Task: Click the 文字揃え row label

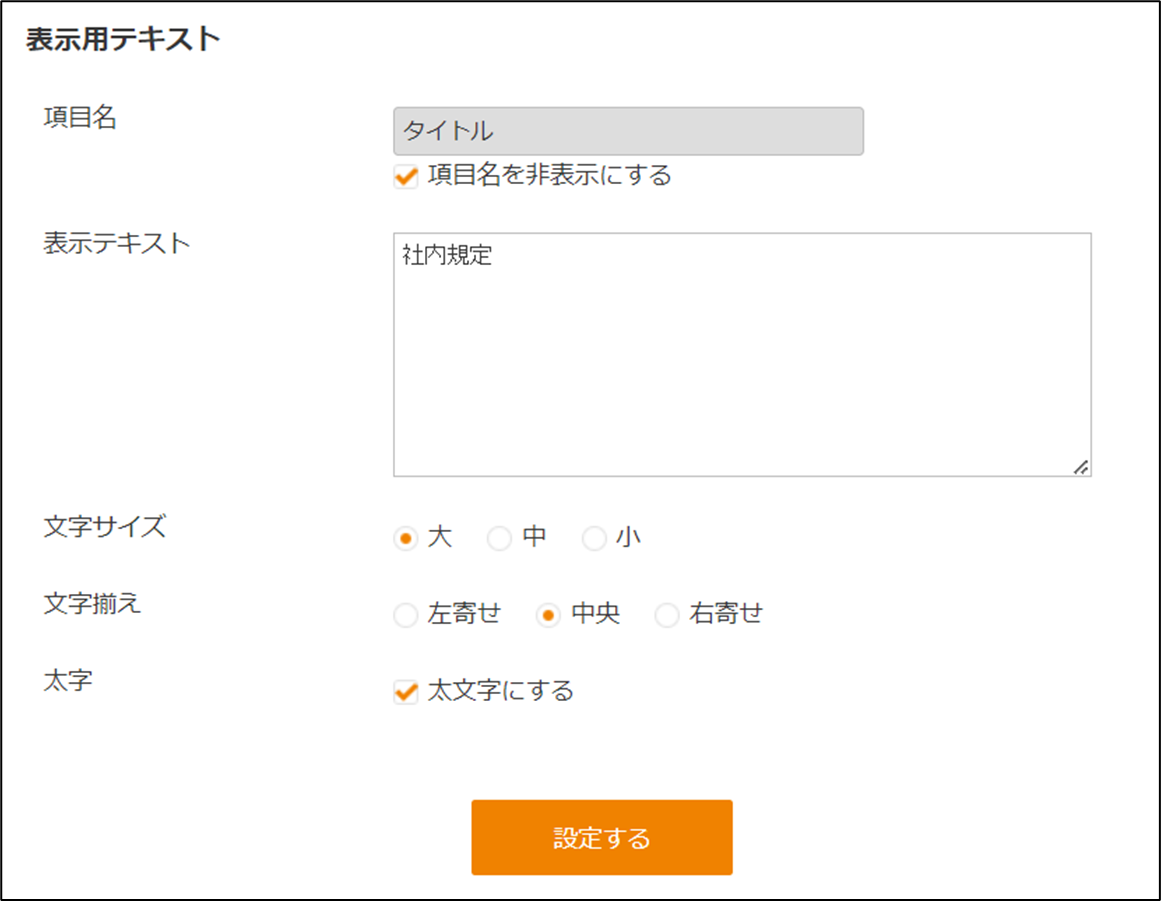Action: coord(92,603)
